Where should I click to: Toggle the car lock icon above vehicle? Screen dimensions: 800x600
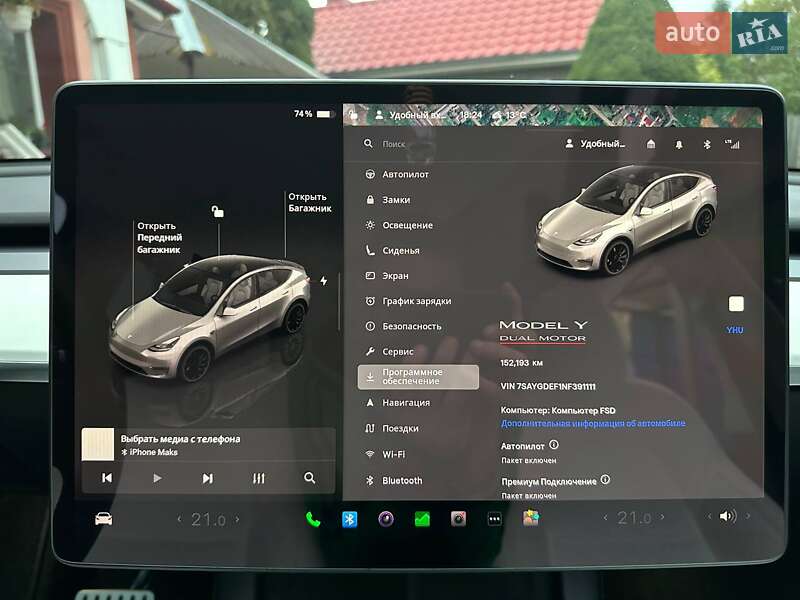(218, 211)
